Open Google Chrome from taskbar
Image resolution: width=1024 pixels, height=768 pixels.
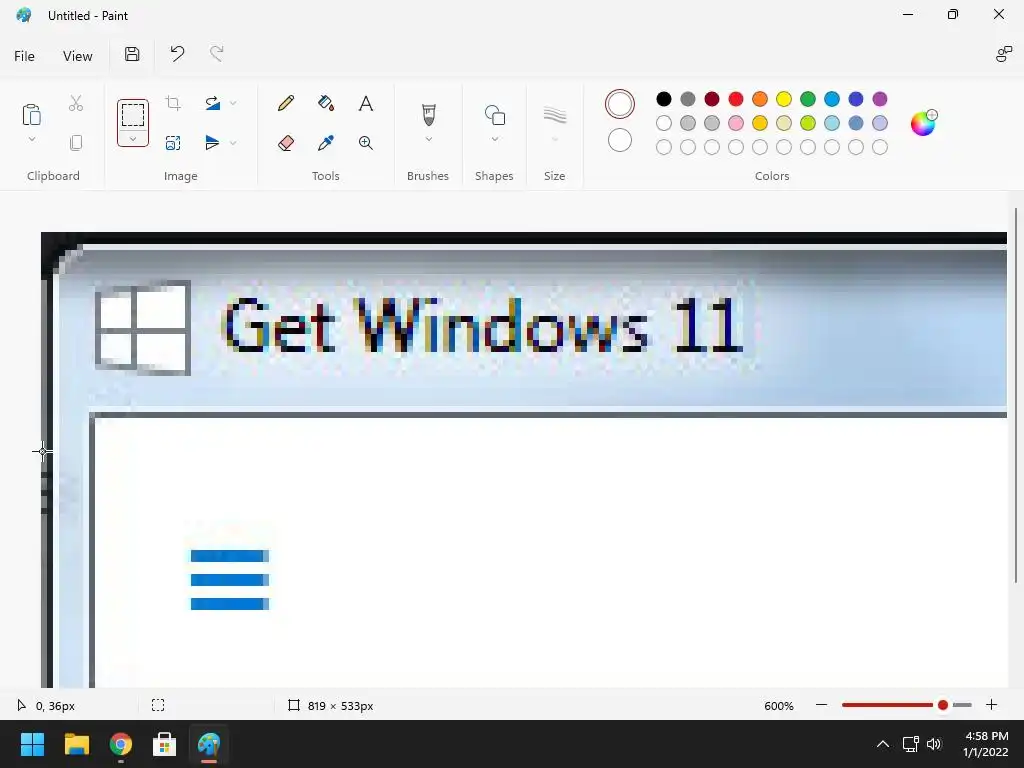[121, 744]
